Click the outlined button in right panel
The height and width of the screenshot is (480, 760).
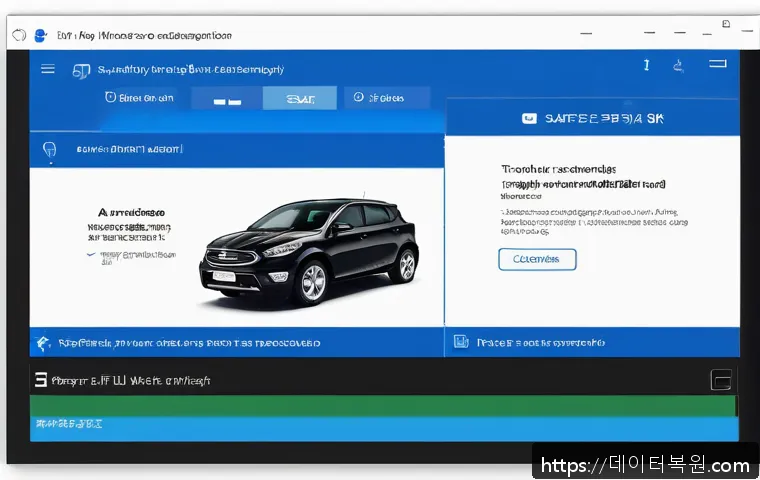tap(537, 259)
